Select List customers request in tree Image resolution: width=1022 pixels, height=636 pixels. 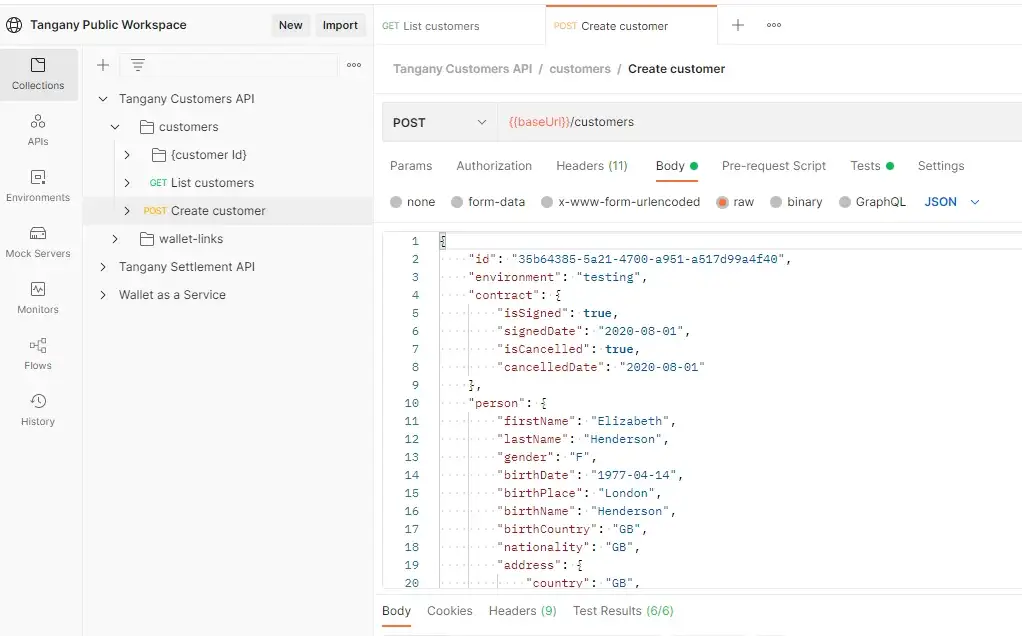(212, 183)
